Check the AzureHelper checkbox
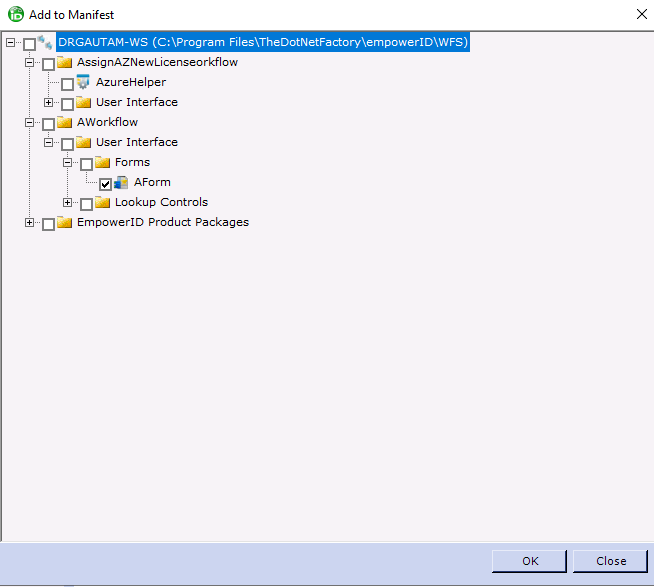Screen dimensions: 654x587 (x=67, y=84)
